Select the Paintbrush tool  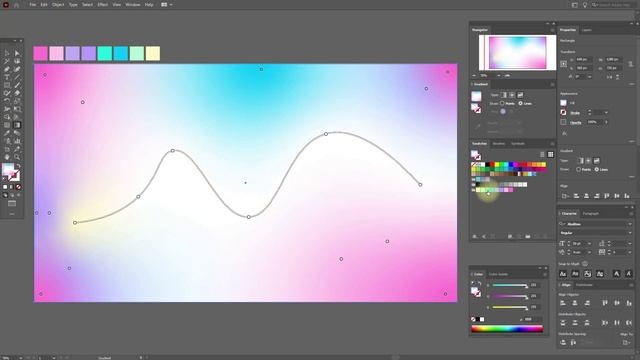(x=17, y=85)
